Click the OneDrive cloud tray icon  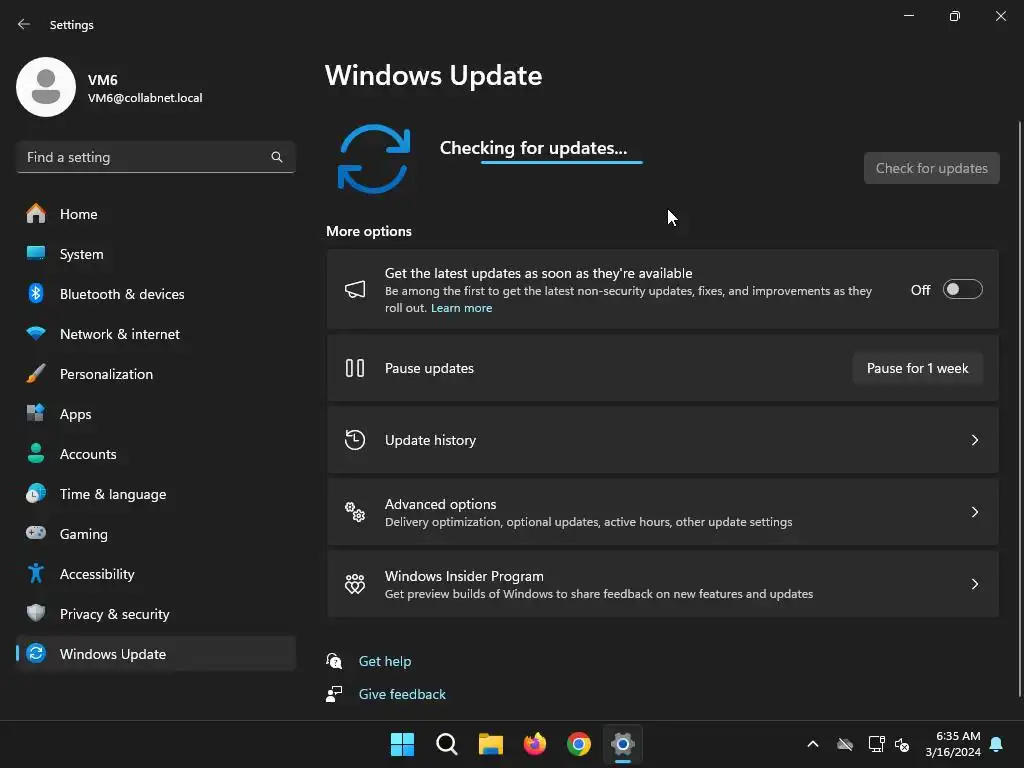tap(845, 744)
